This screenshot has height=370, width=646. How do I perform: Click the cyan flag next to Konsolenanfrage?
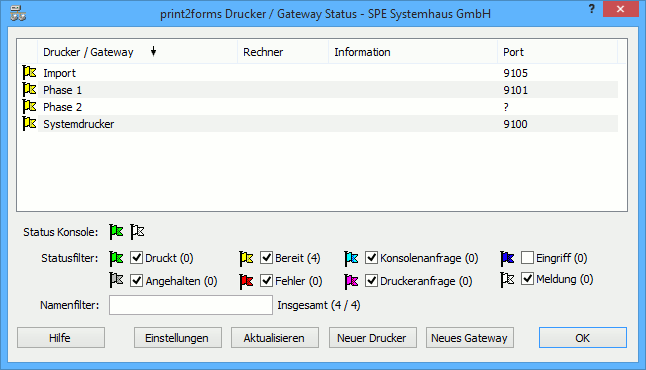(351, 258)
